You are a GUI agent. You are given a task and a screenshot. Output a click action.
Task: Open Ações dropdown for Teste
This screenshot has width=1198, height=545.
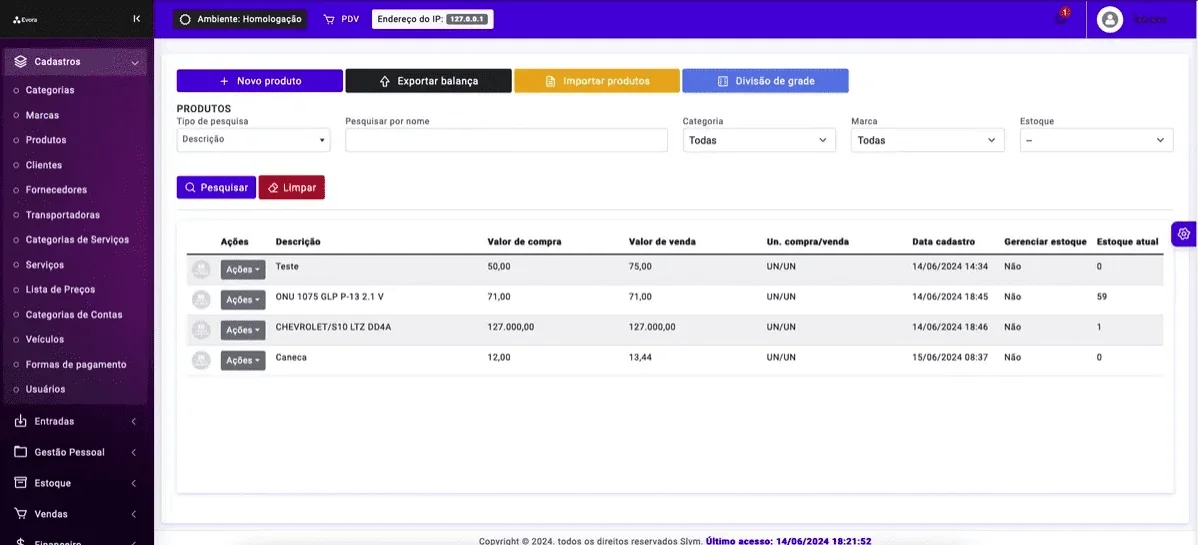click(243, 270)
